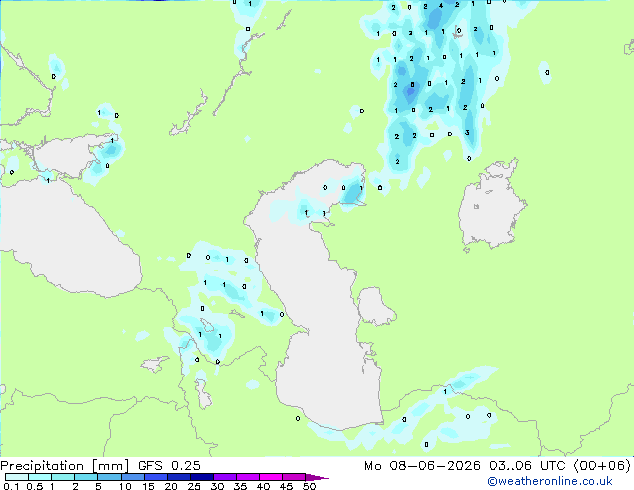The image size is (634, 490).
Task: Click the "20" legend tick label
Action: pyautogui.click(x=171, y=486)
